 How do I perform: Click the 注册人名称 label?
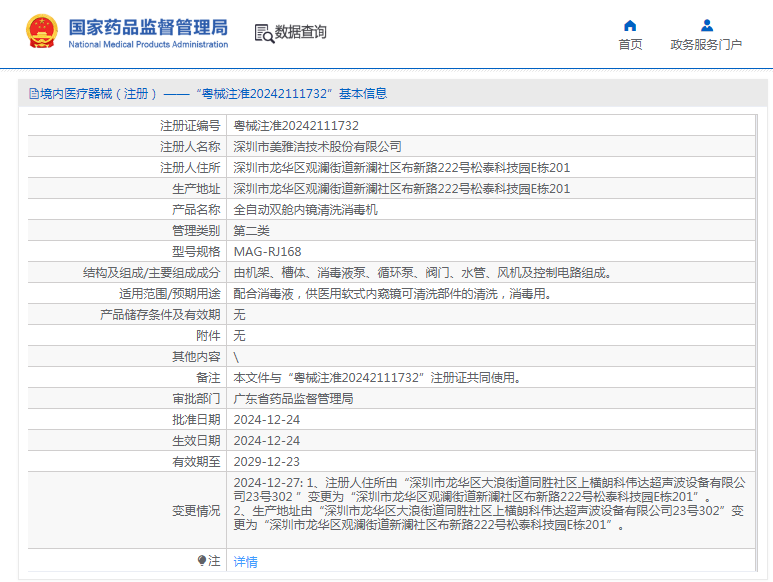[190, 147]
